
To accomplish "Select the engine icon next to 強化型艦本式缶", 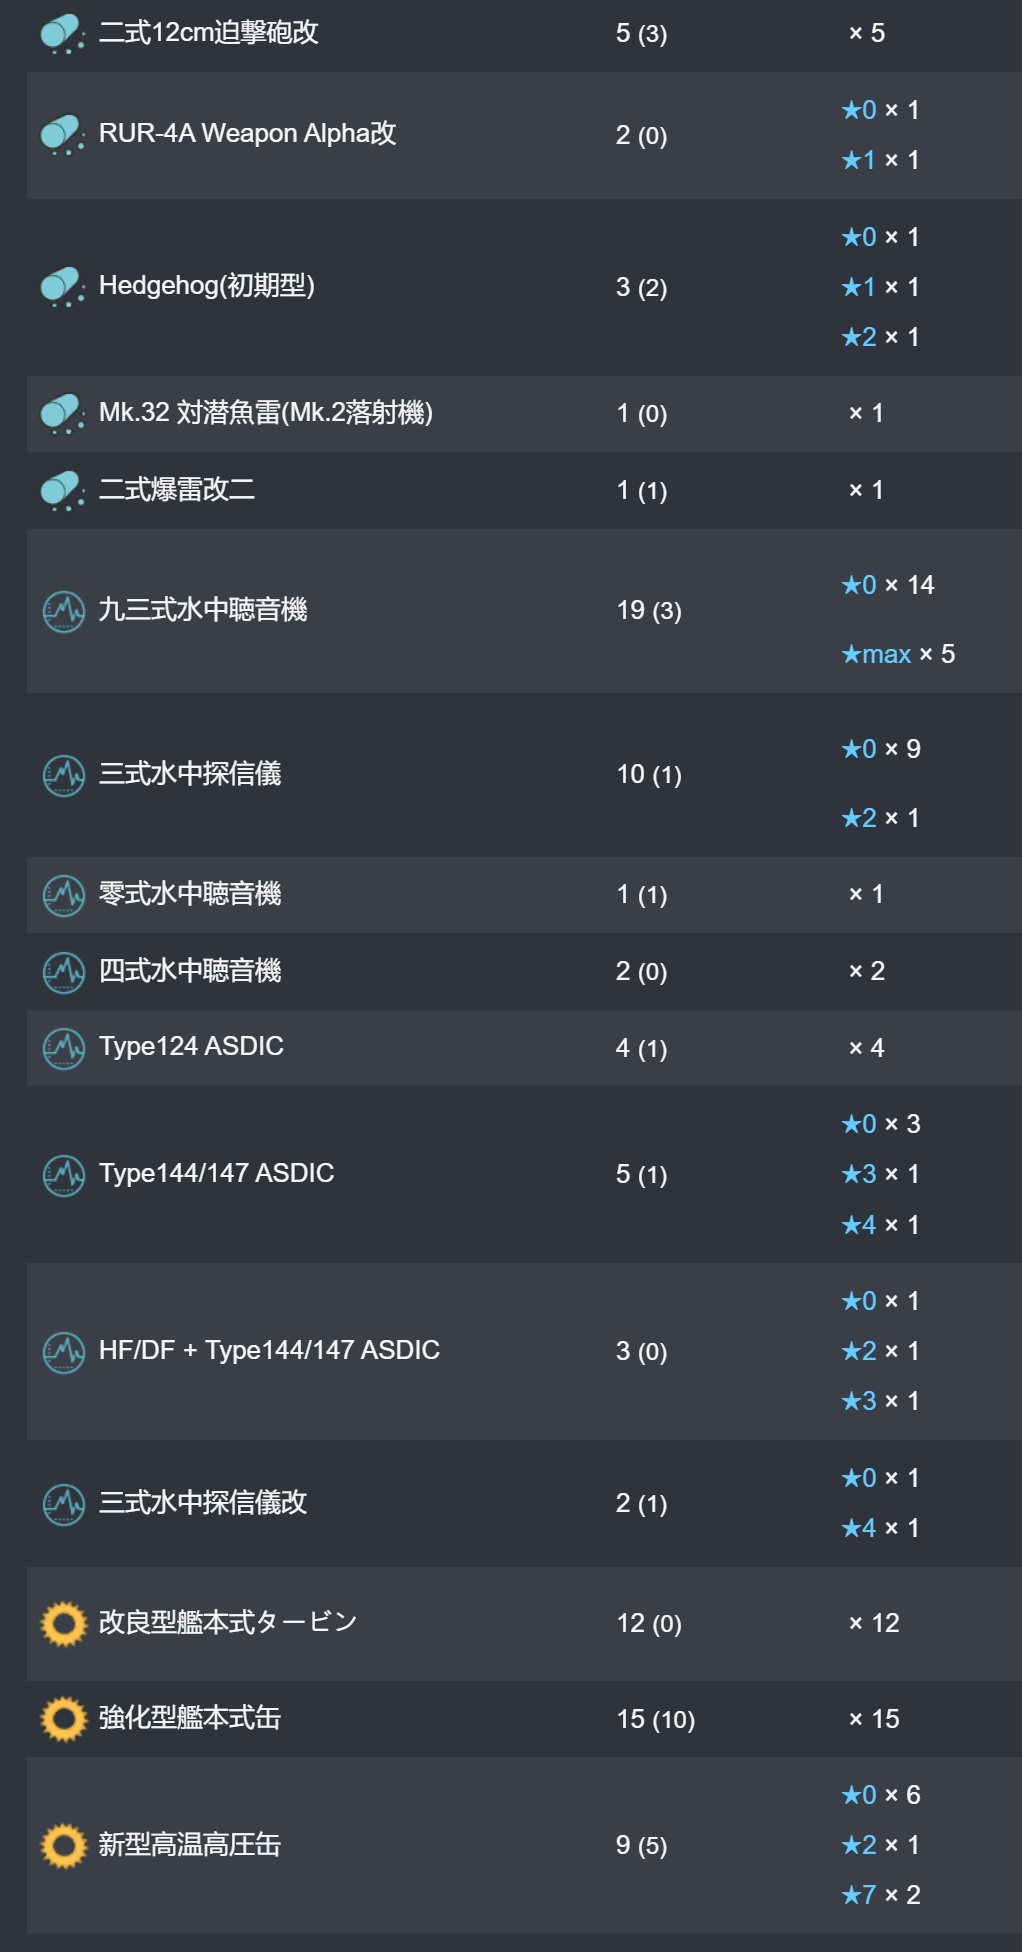I will click(x=64, y=1719).
